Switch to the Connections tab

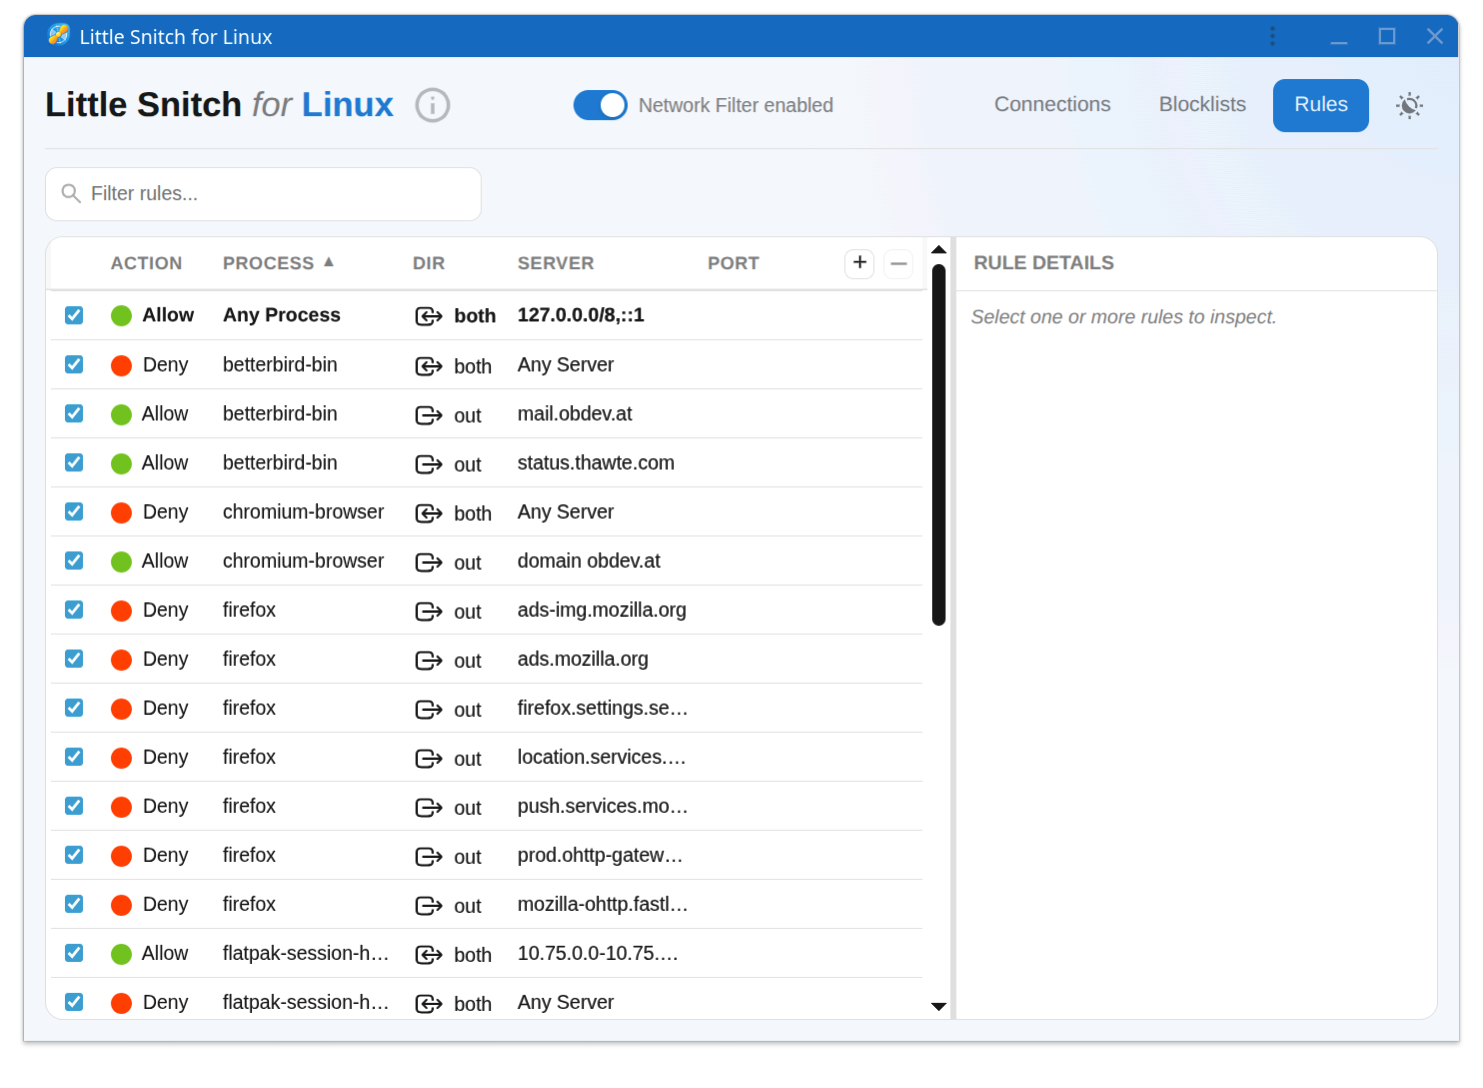(x=1052, y=105)
